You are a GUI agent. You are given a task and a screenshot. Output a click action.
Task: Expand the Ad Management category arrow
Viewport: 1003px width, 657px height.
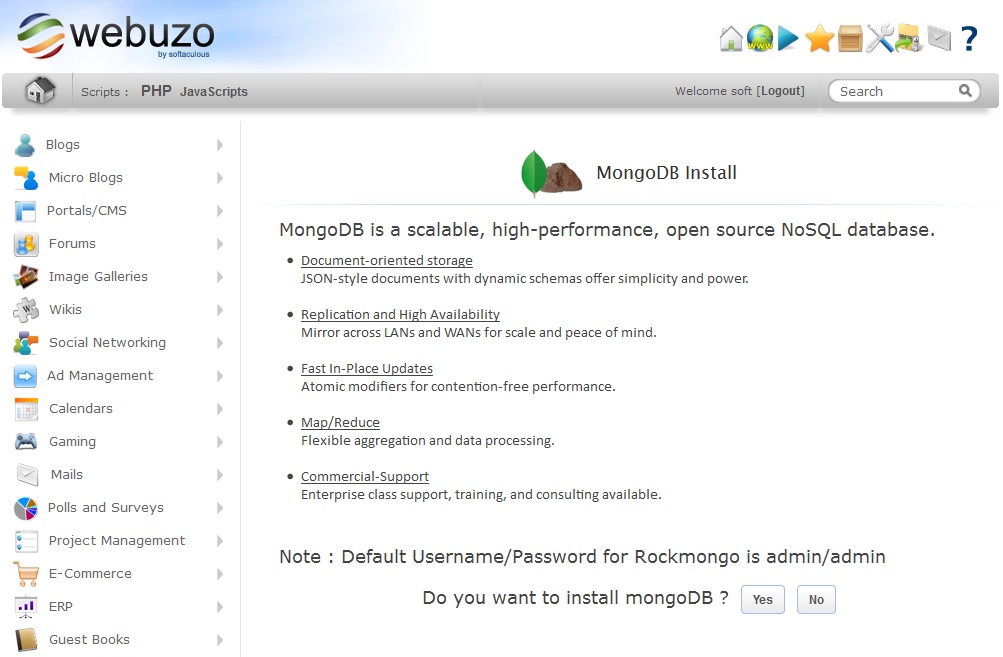coord(219,376)
